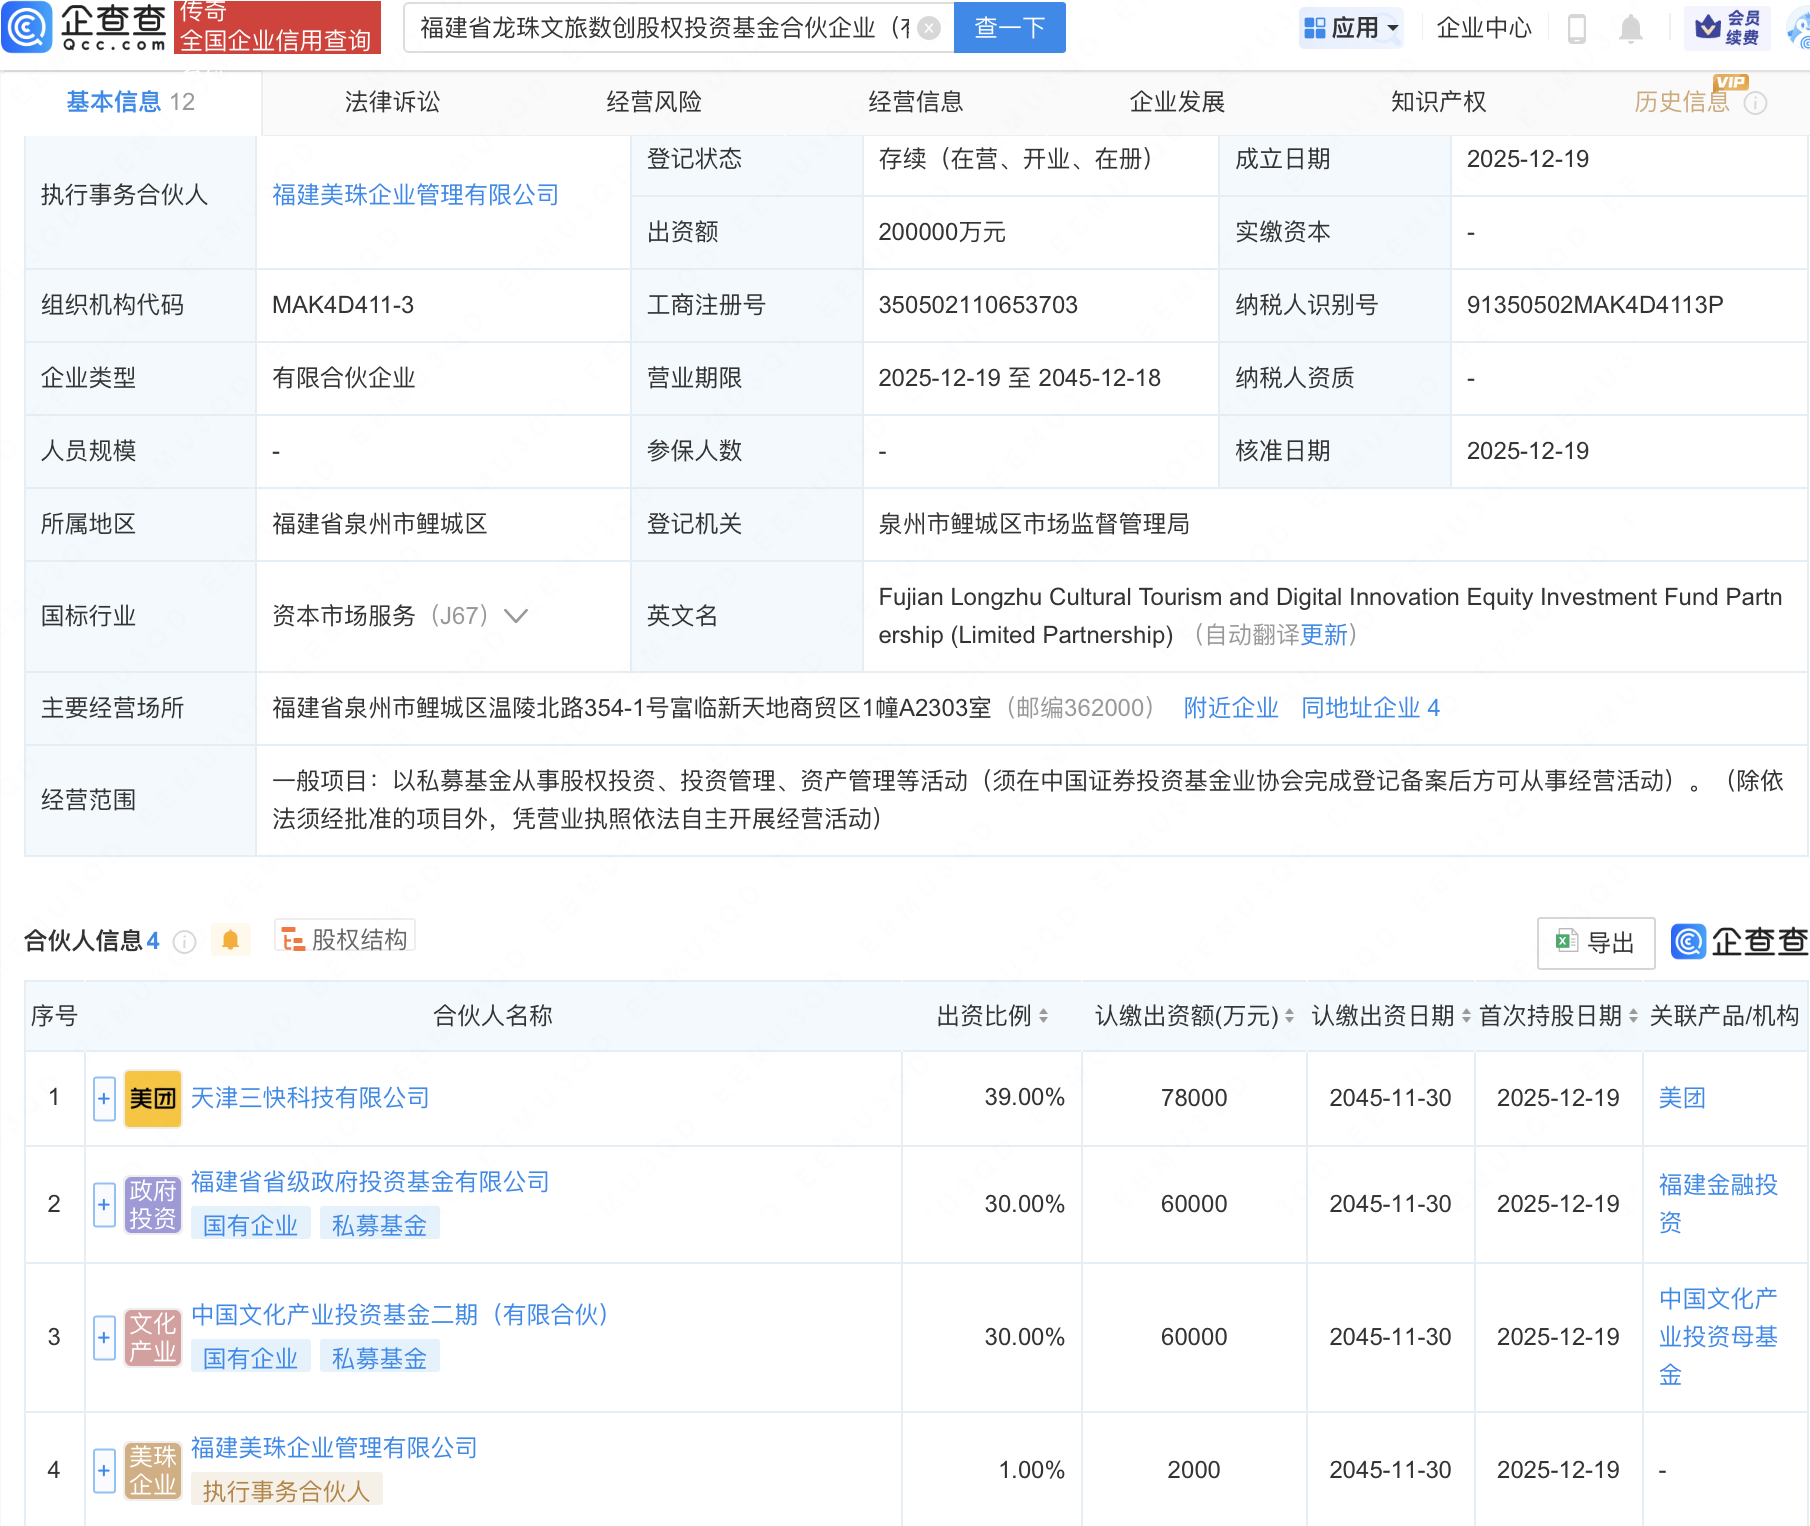Click orange alert bell beside partner info
Screen dimensions: 1810x1526
pos(231,940)
